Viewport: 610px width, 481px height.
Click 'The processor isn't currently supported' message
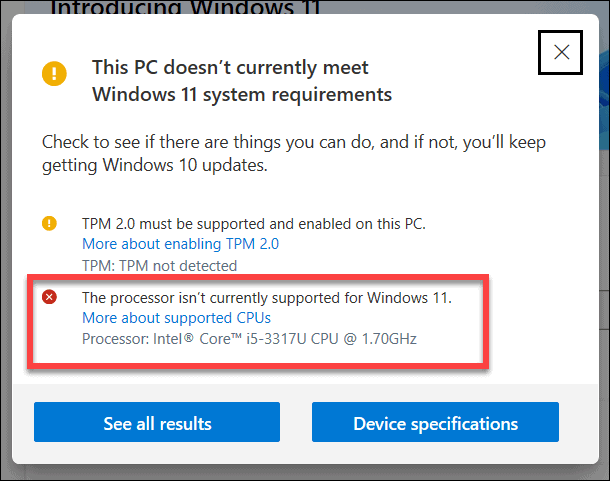tap(267, 298)
